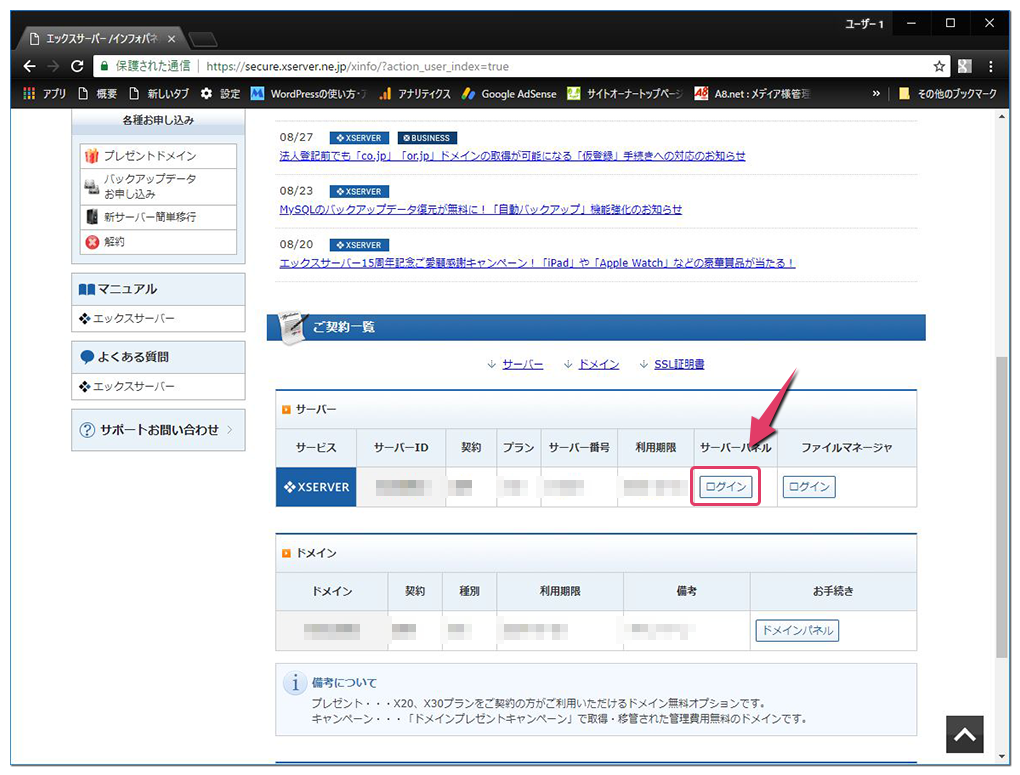Select プレゼントドメイン in the sidebar menu

point(150,156)
